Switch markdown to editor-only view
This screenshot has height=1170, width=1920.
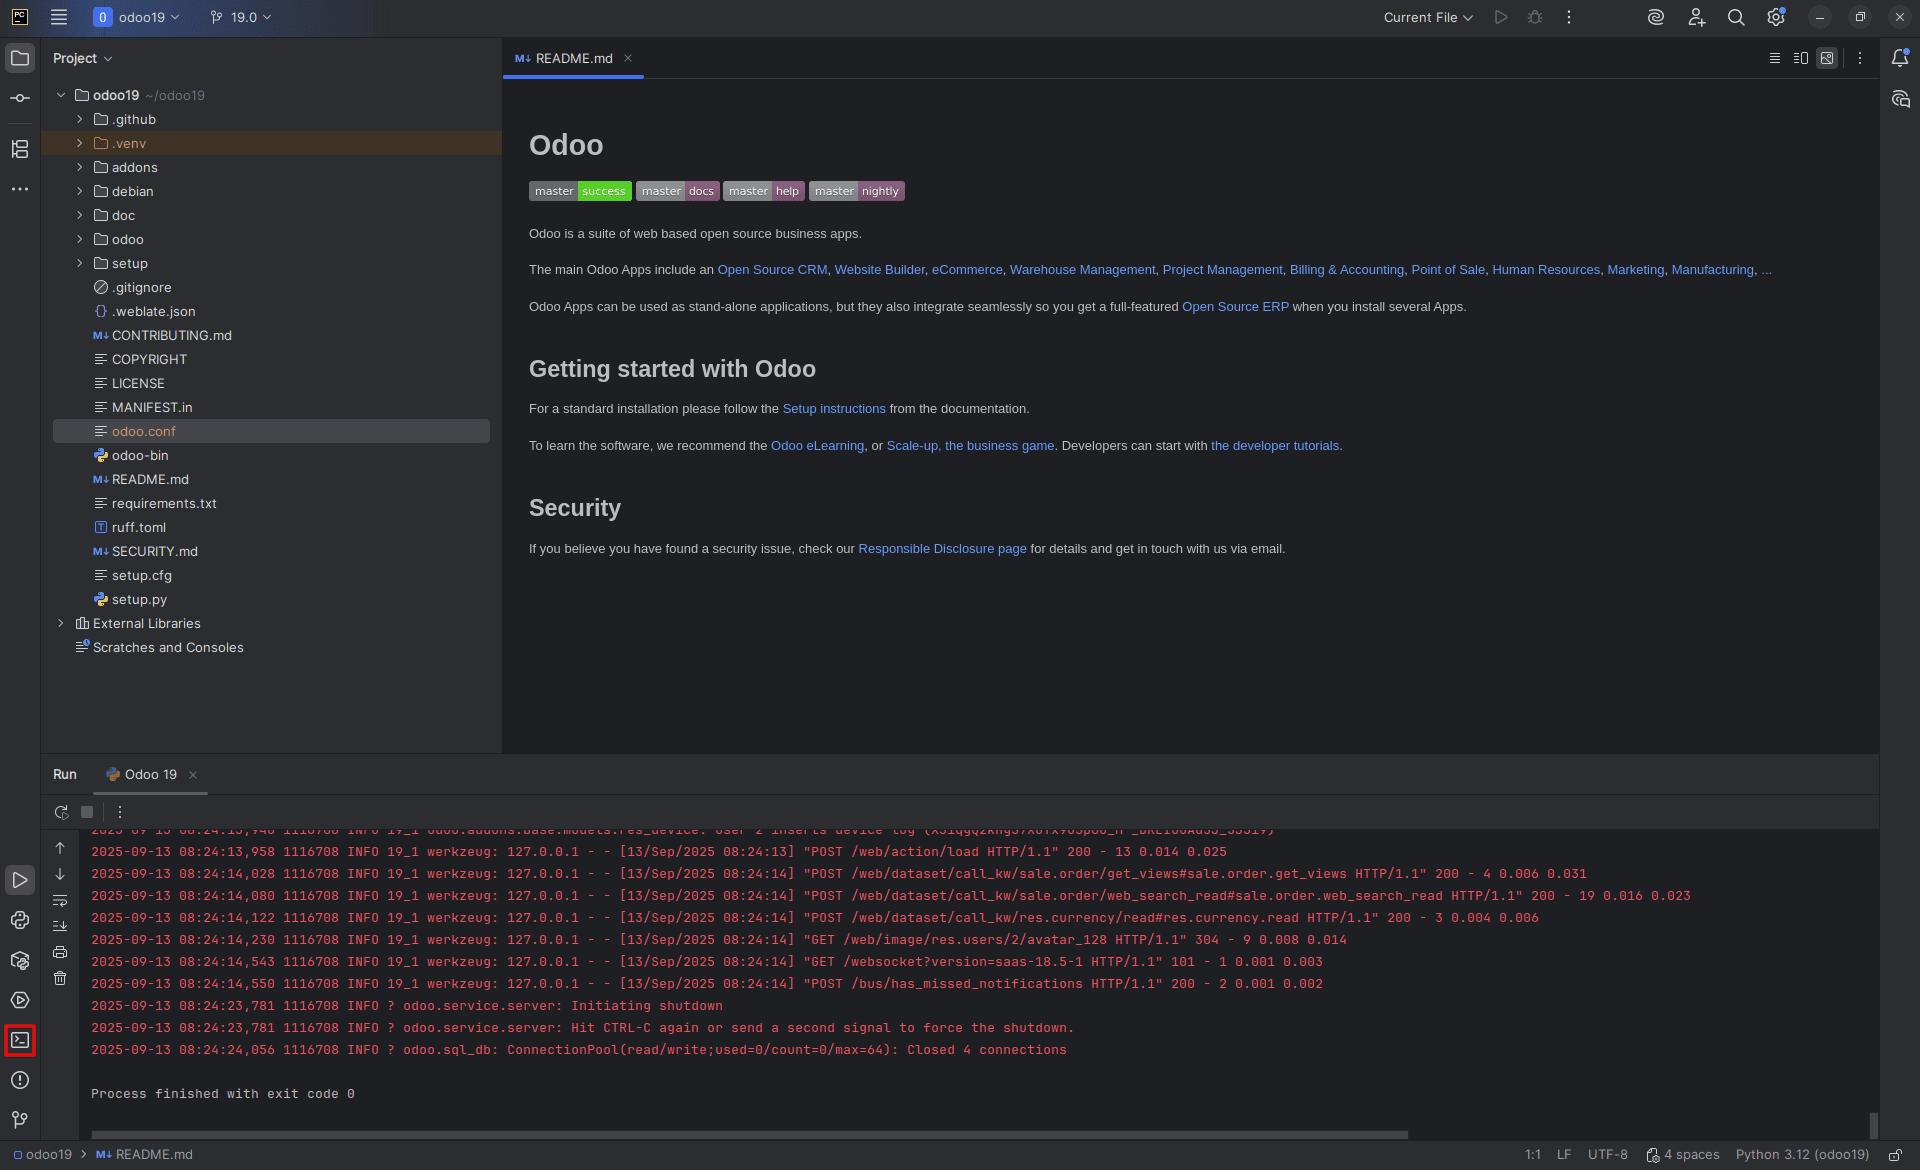point(1775,58)
